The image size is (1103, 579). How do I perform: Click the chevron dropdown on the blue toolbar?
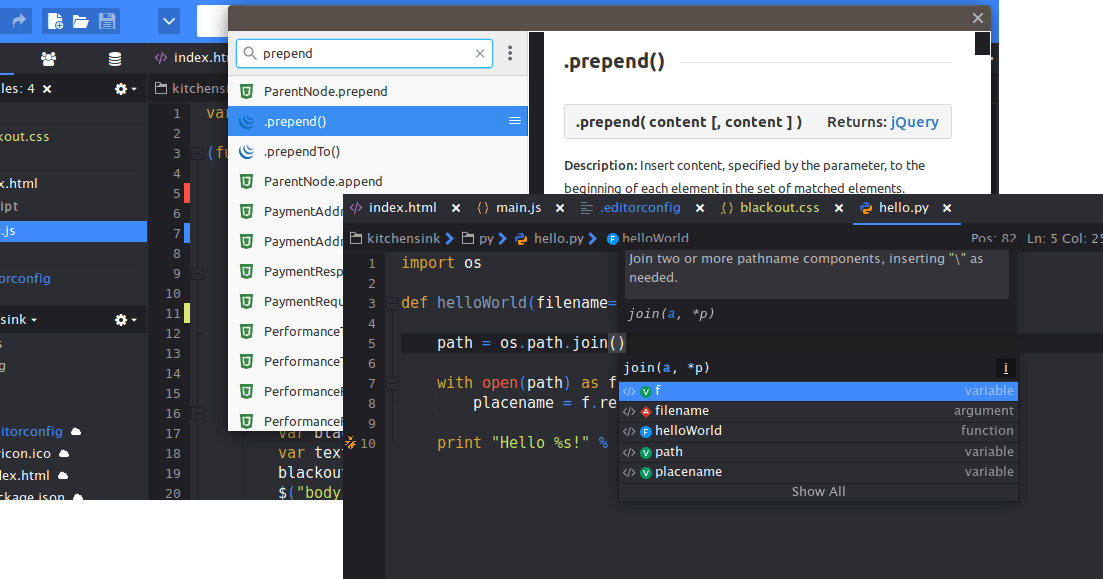(x=168, y=20)
